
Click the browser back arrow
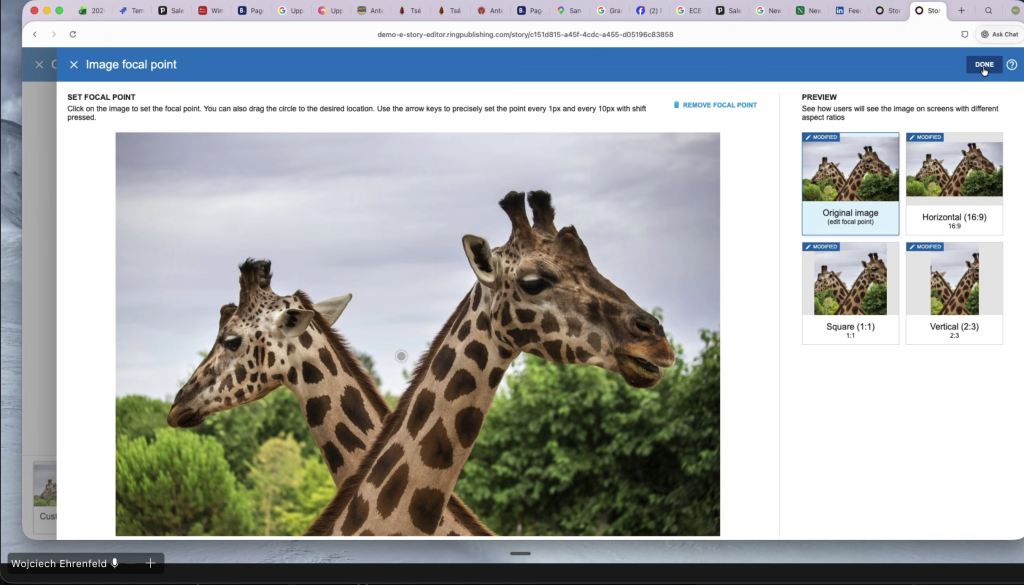click(x=35, y=34)
